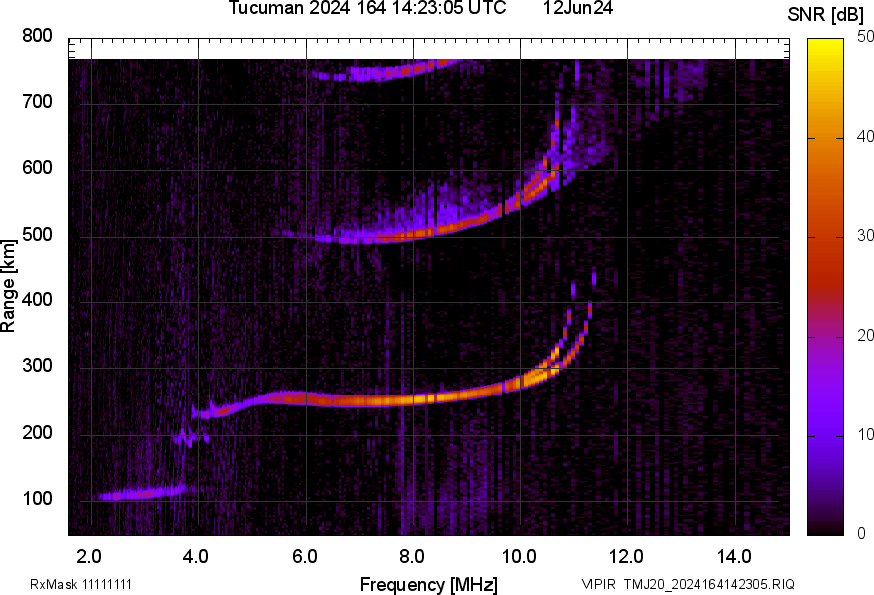The height and width of the screenshot is (595, 874).
Task: Click range axis tick '100'
Action: tap(37, 499)
